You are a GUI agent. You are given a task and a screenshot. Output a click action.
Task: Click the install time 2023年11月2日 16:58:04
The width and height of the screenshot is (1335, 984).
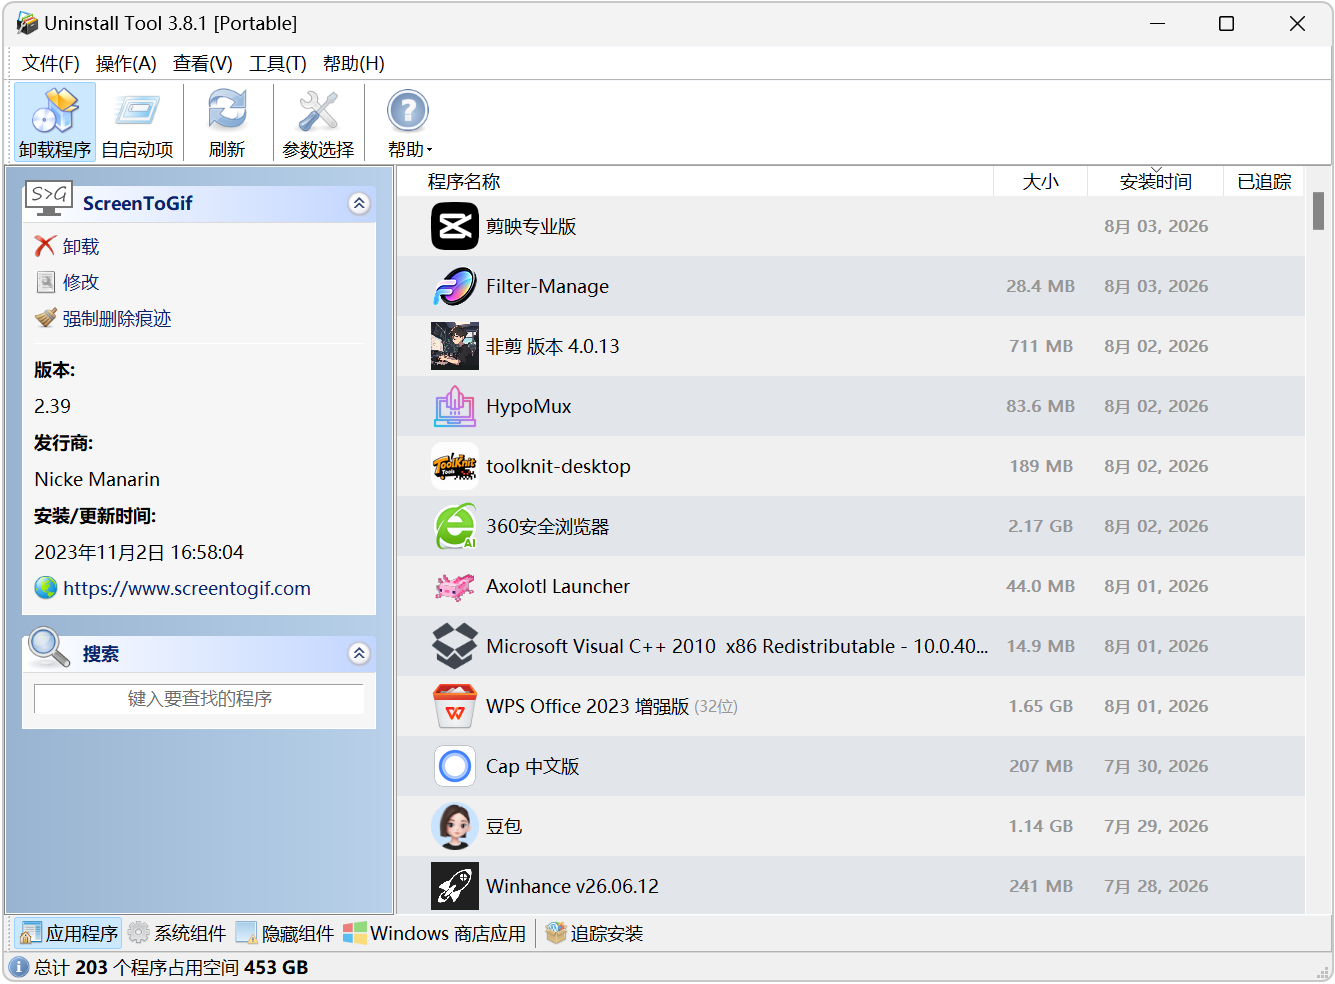coord(139,553)
